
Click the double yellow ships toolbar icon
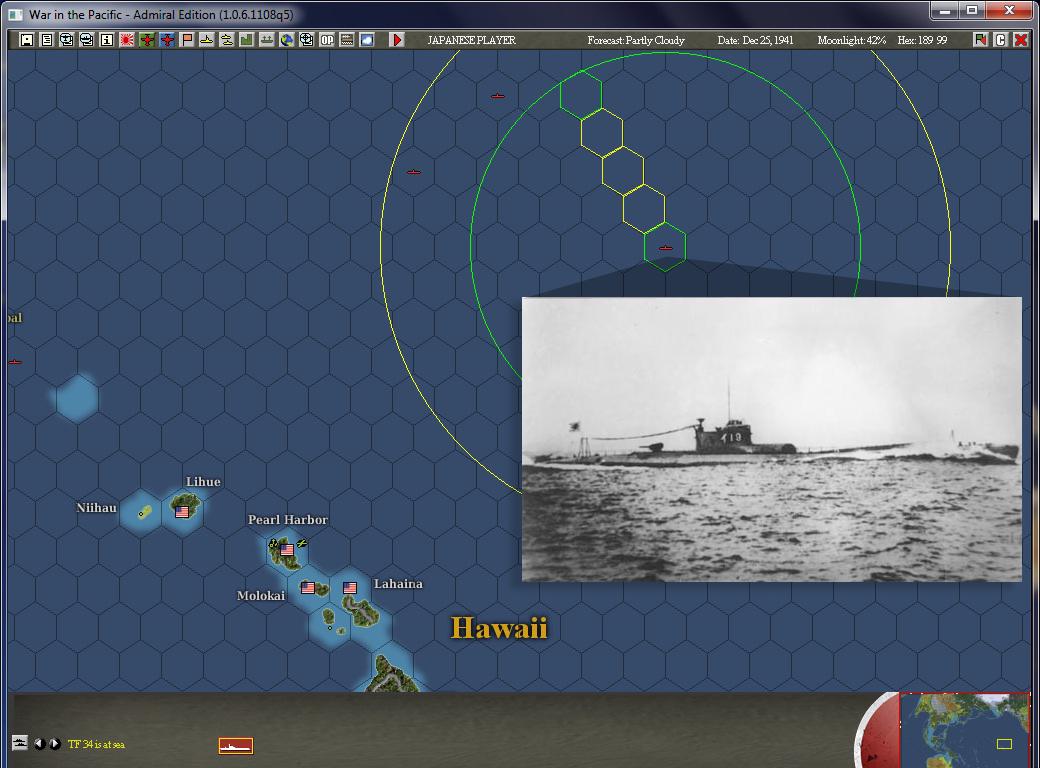click(227, 40)
